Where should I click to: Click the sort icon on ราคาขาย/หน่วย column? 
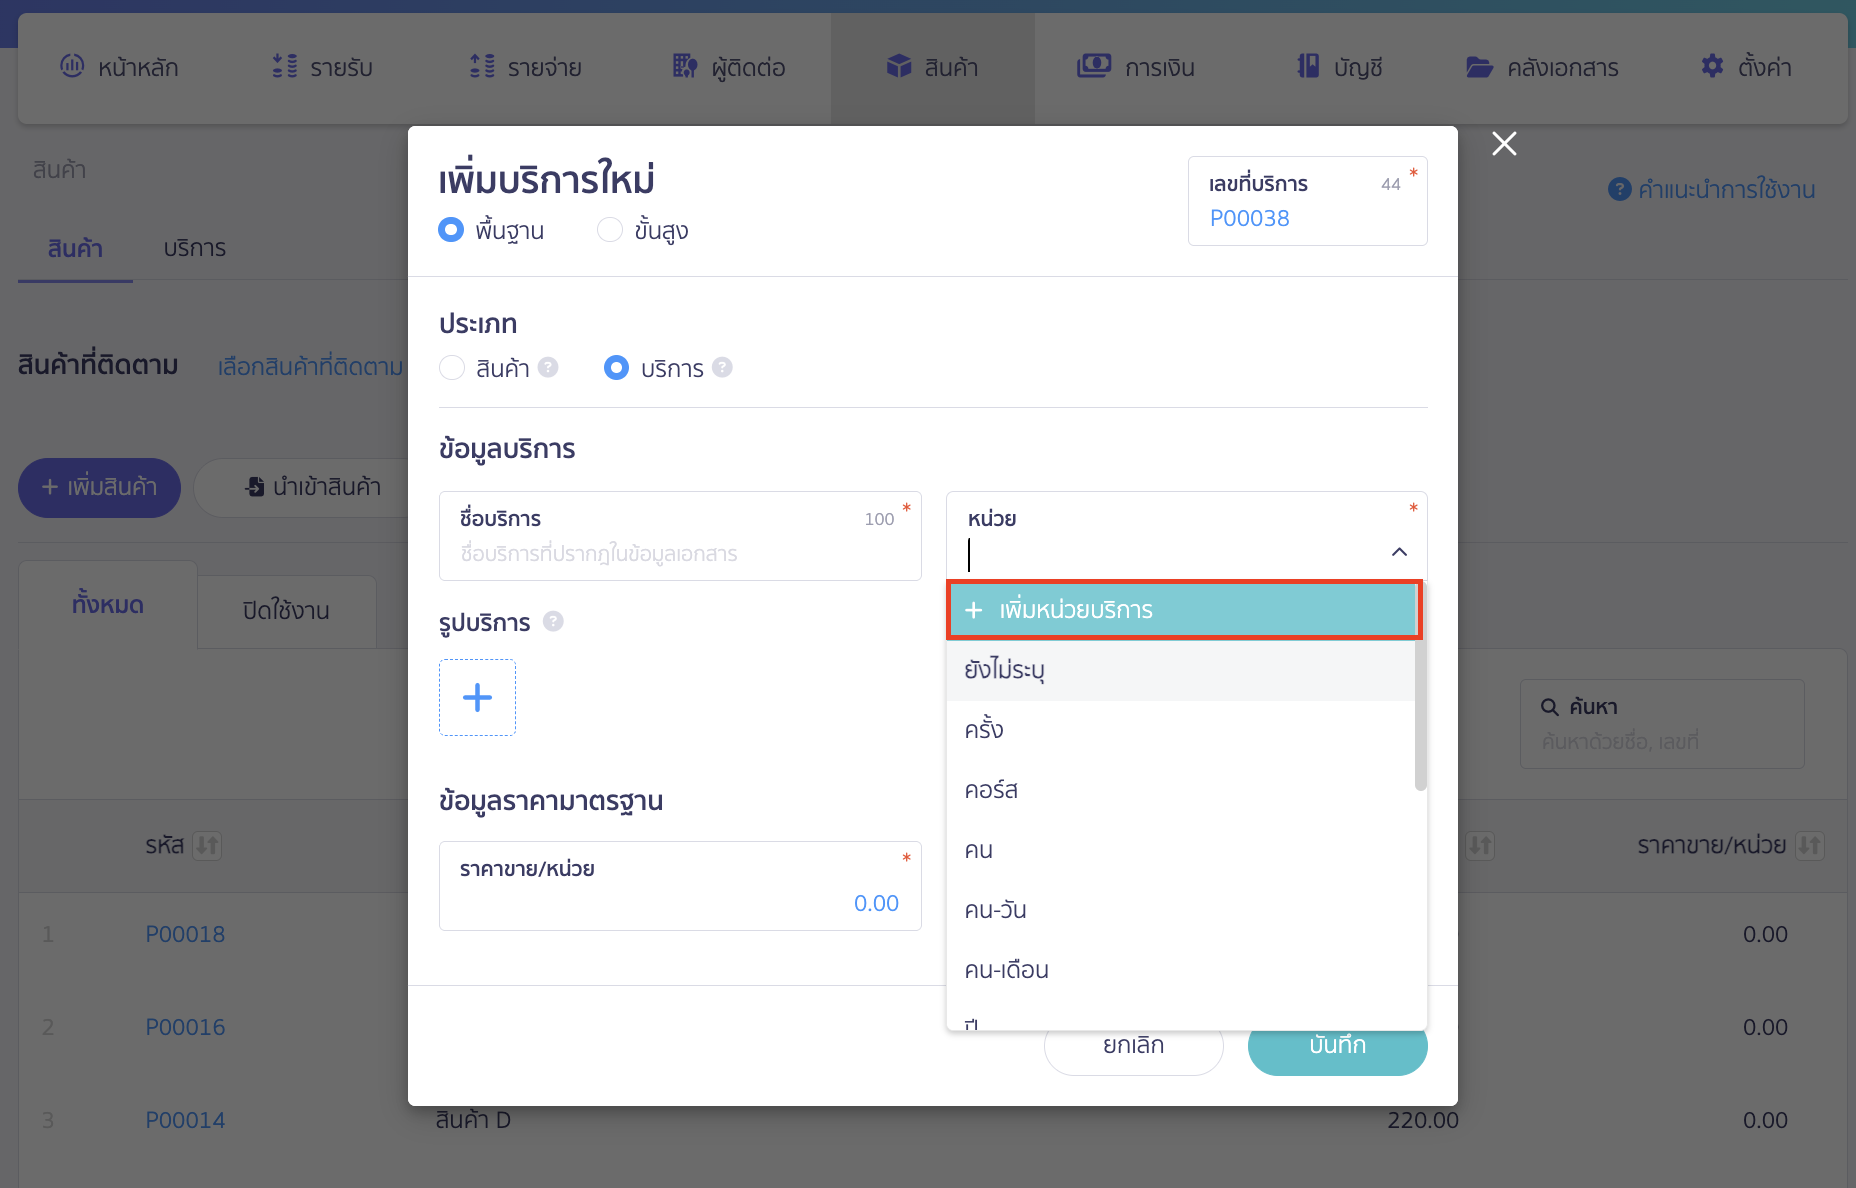coord(1809,845)
